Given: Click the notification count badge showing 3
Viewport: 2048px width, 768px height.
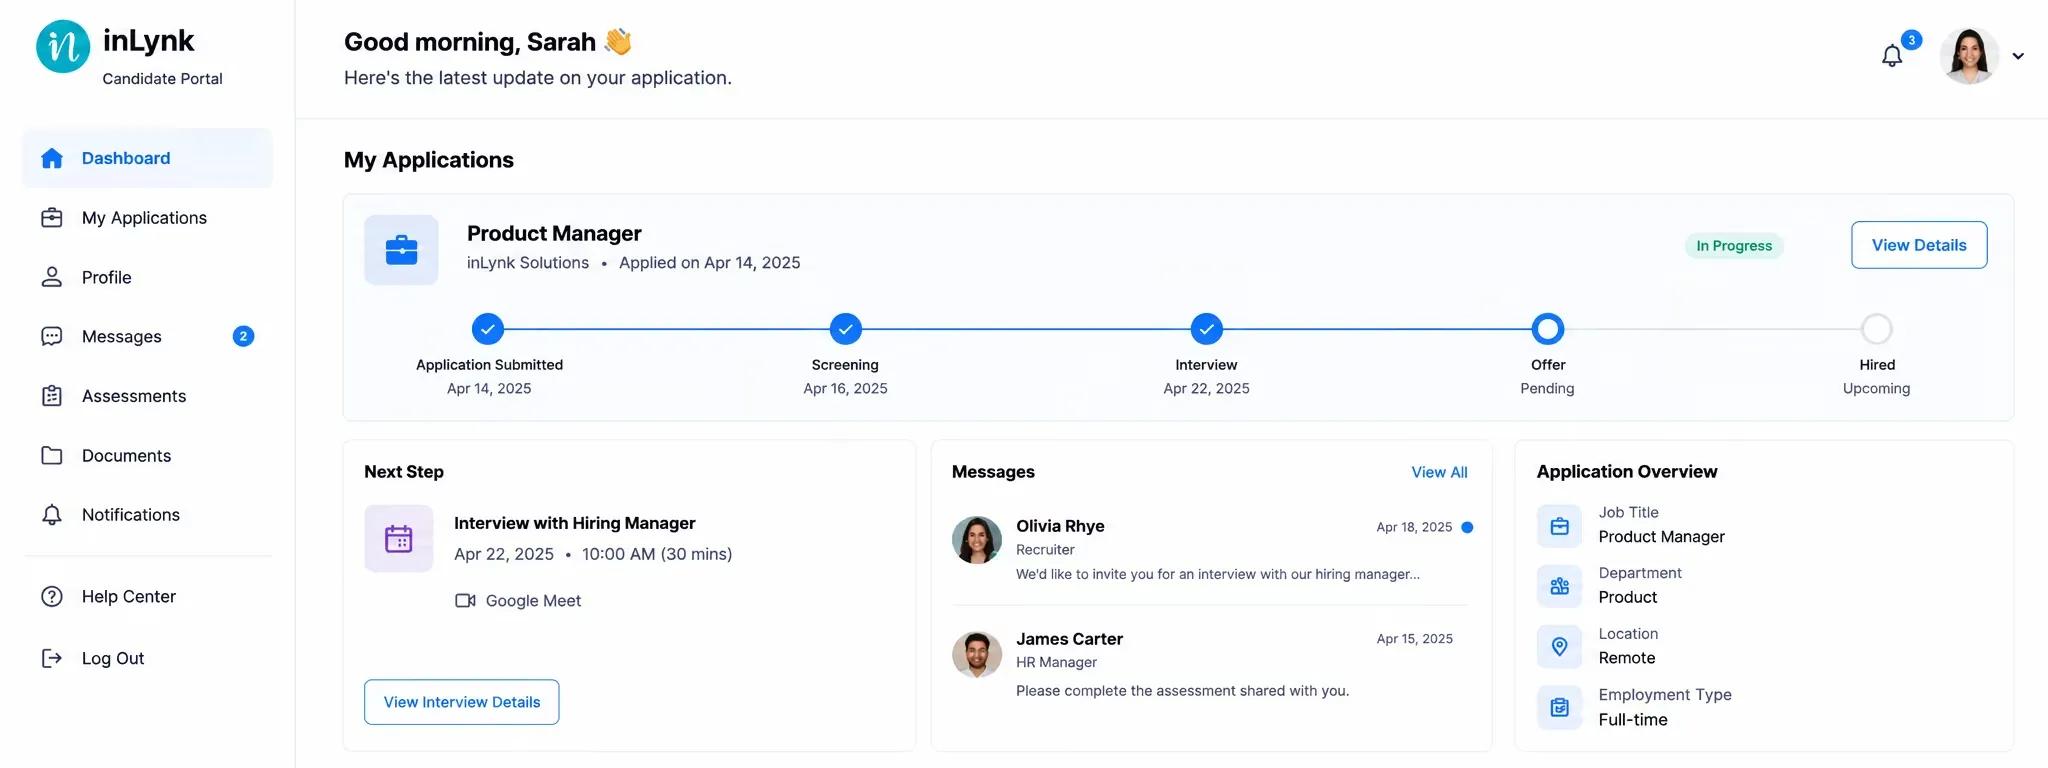Looking at the screenshot, I should [x=1911, y=40].
